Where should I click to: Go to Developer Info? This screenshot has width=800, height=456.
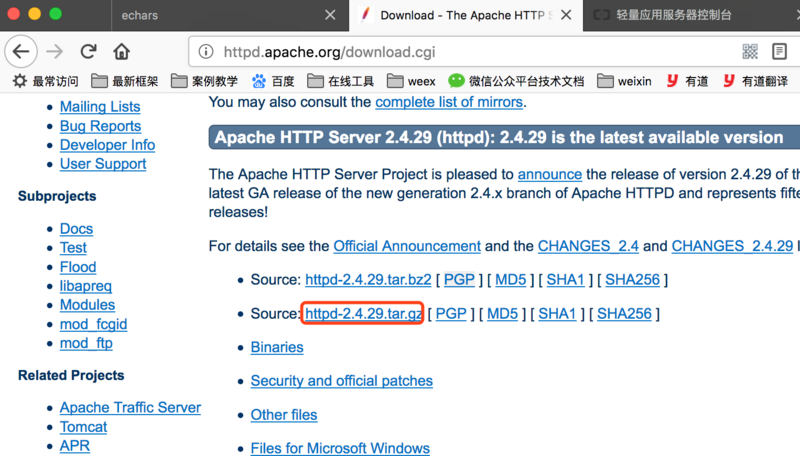107,145
